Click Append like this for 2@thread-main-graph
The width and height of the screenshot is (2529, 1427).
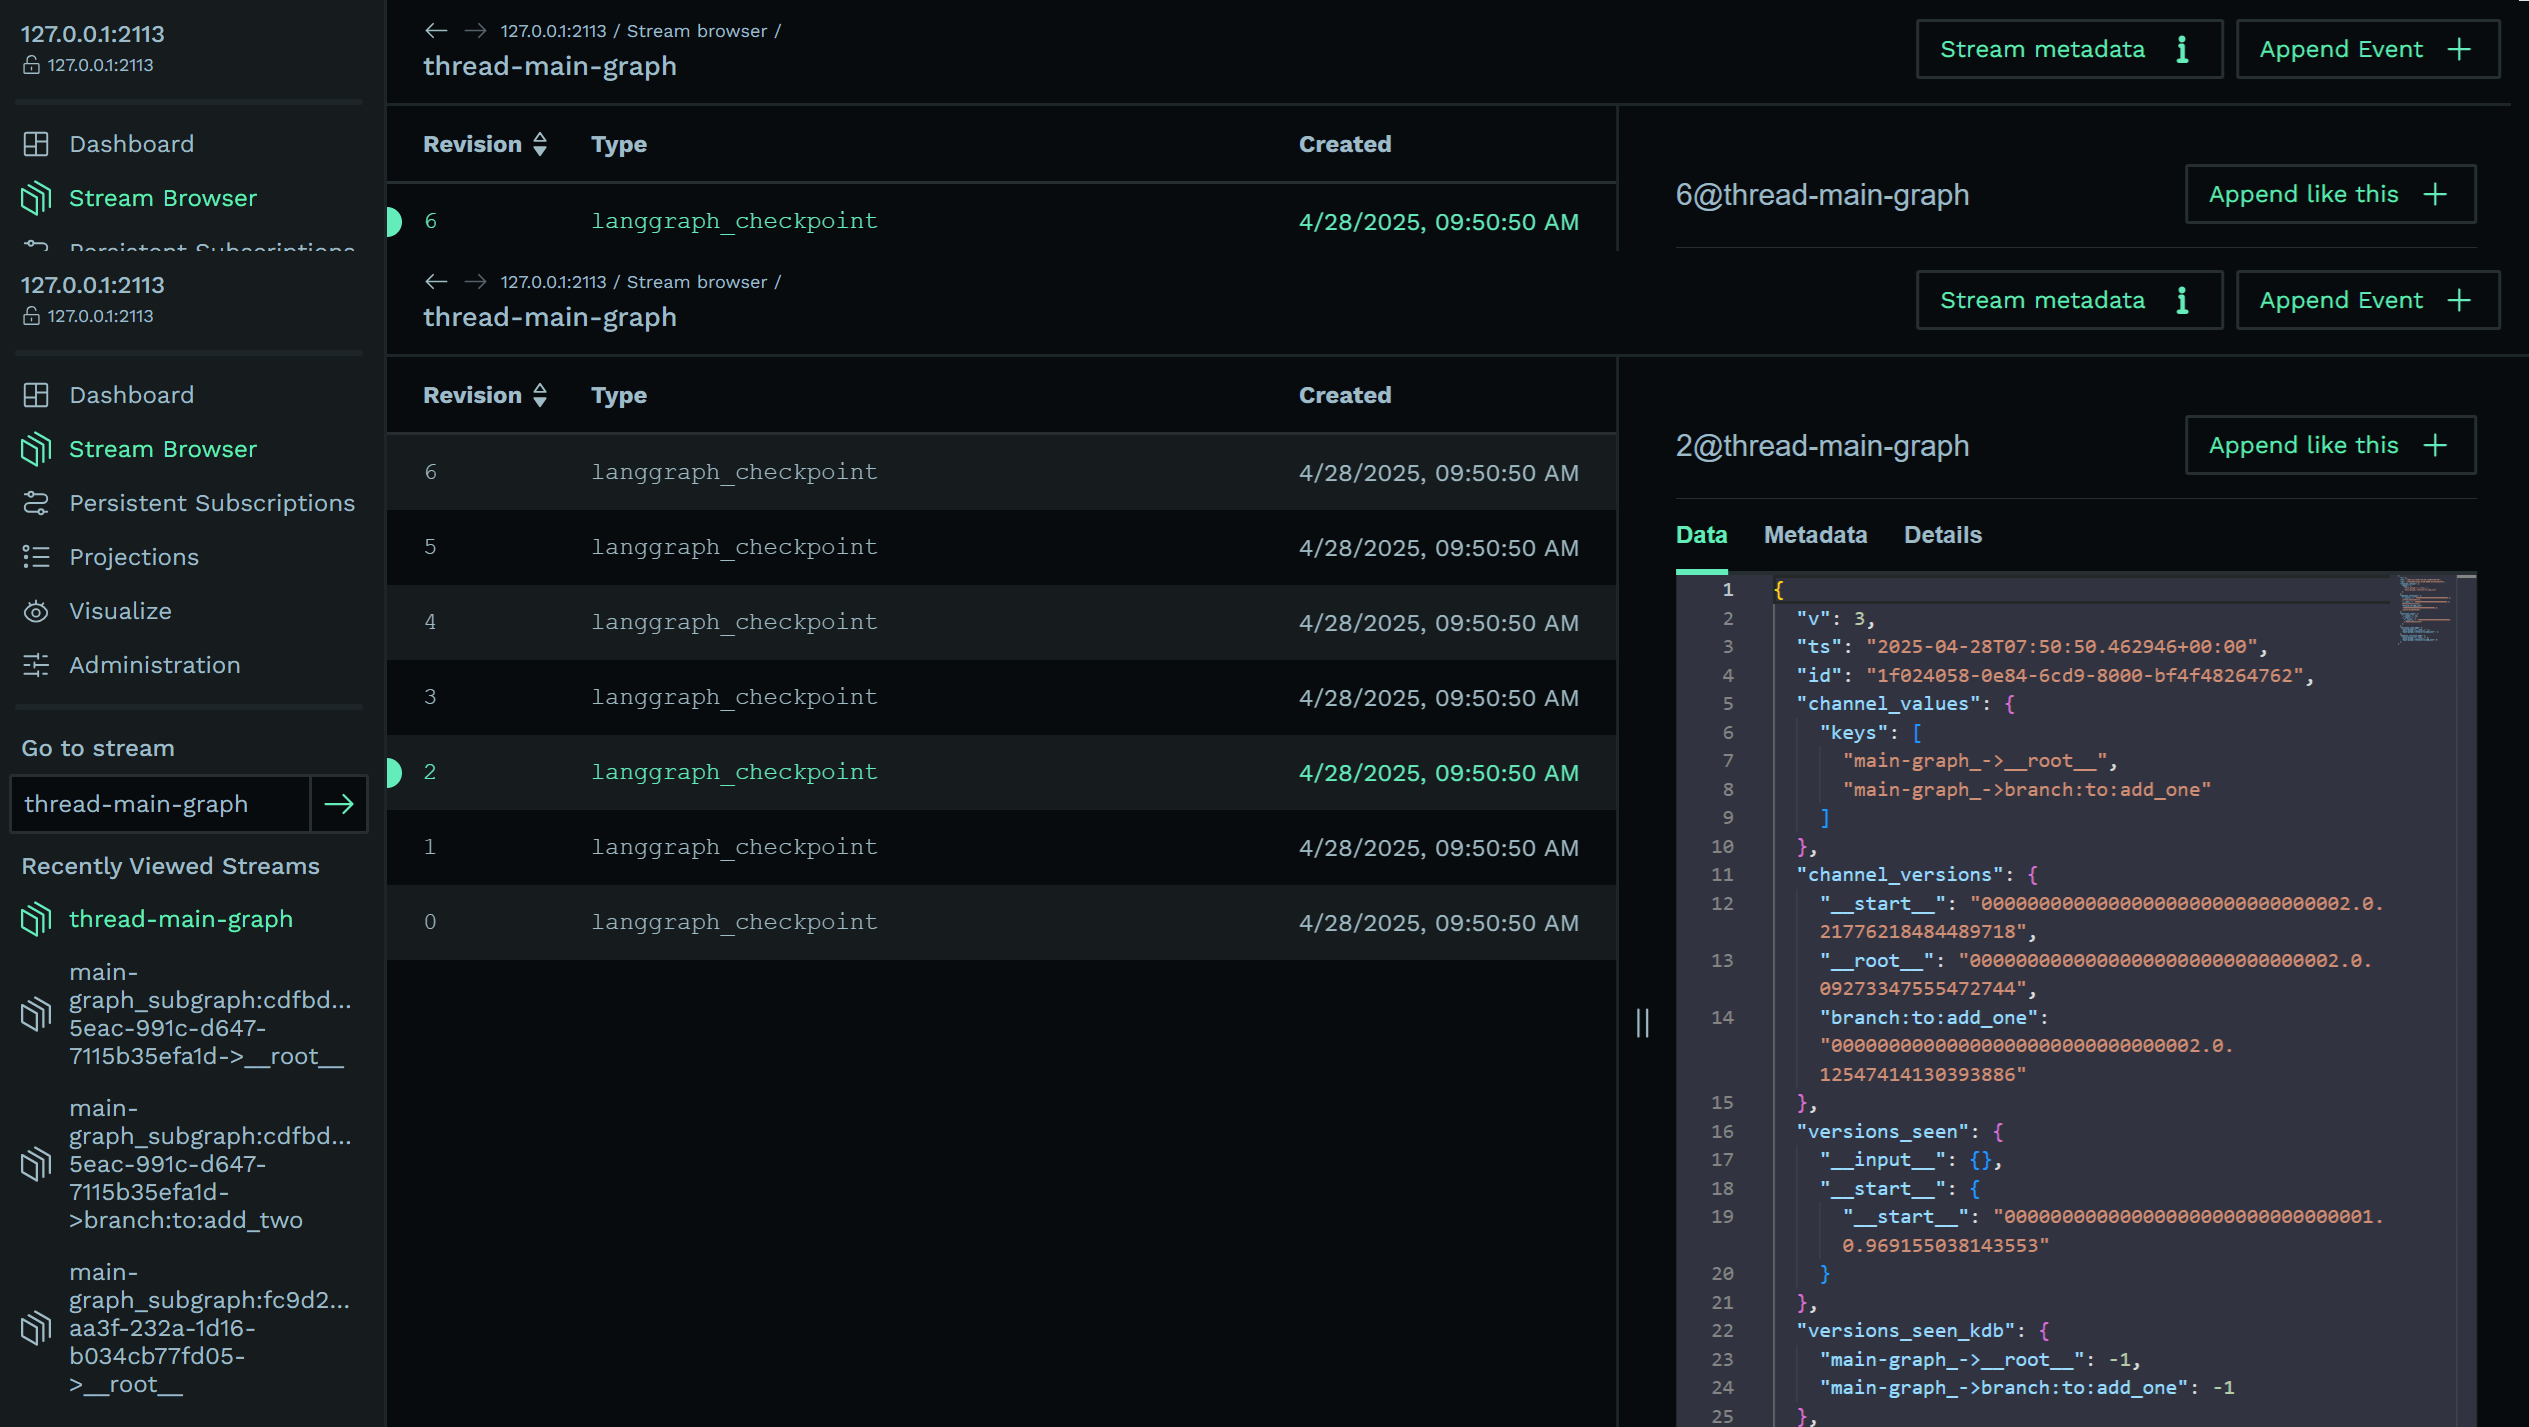(x=2330, y=445)
